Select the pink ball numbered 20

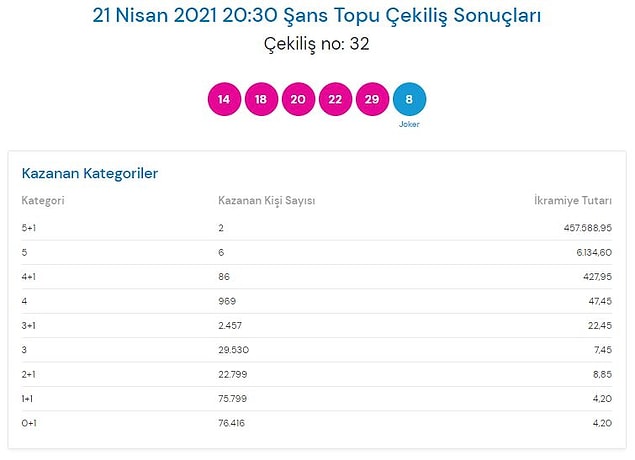[x=298, y=99]
